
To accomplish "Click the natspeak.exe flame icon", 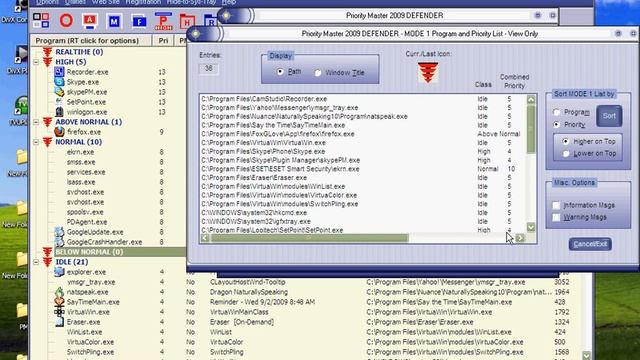I will [x=59, y=292].
